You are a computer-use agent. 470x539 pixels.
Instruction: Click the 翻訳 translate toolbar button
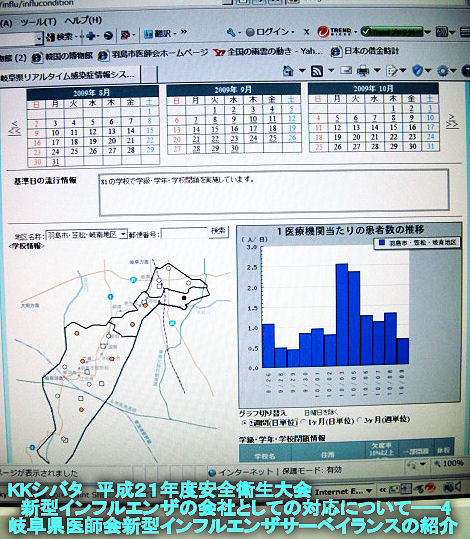click(160, 34)
